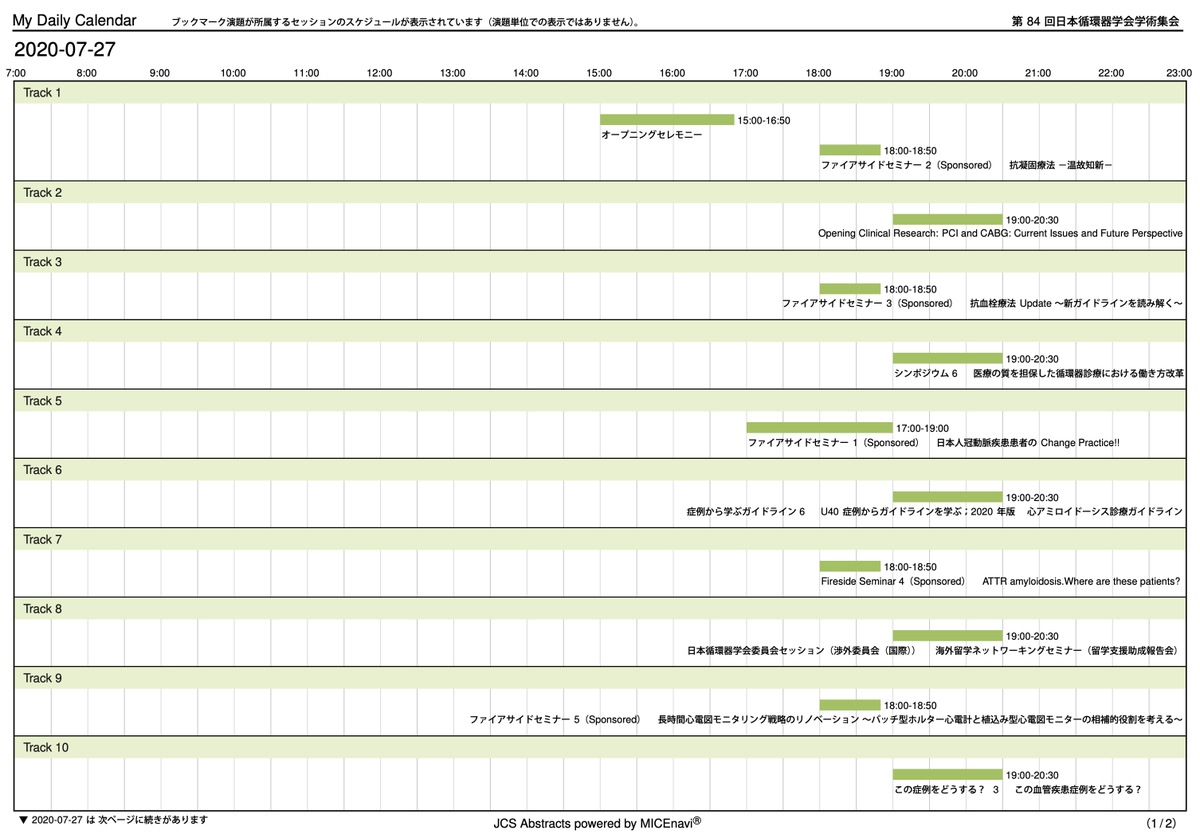Select the Track 5 row header
Image resolution: width=1200 pixels, height=838 pixels.
point(599,401)
